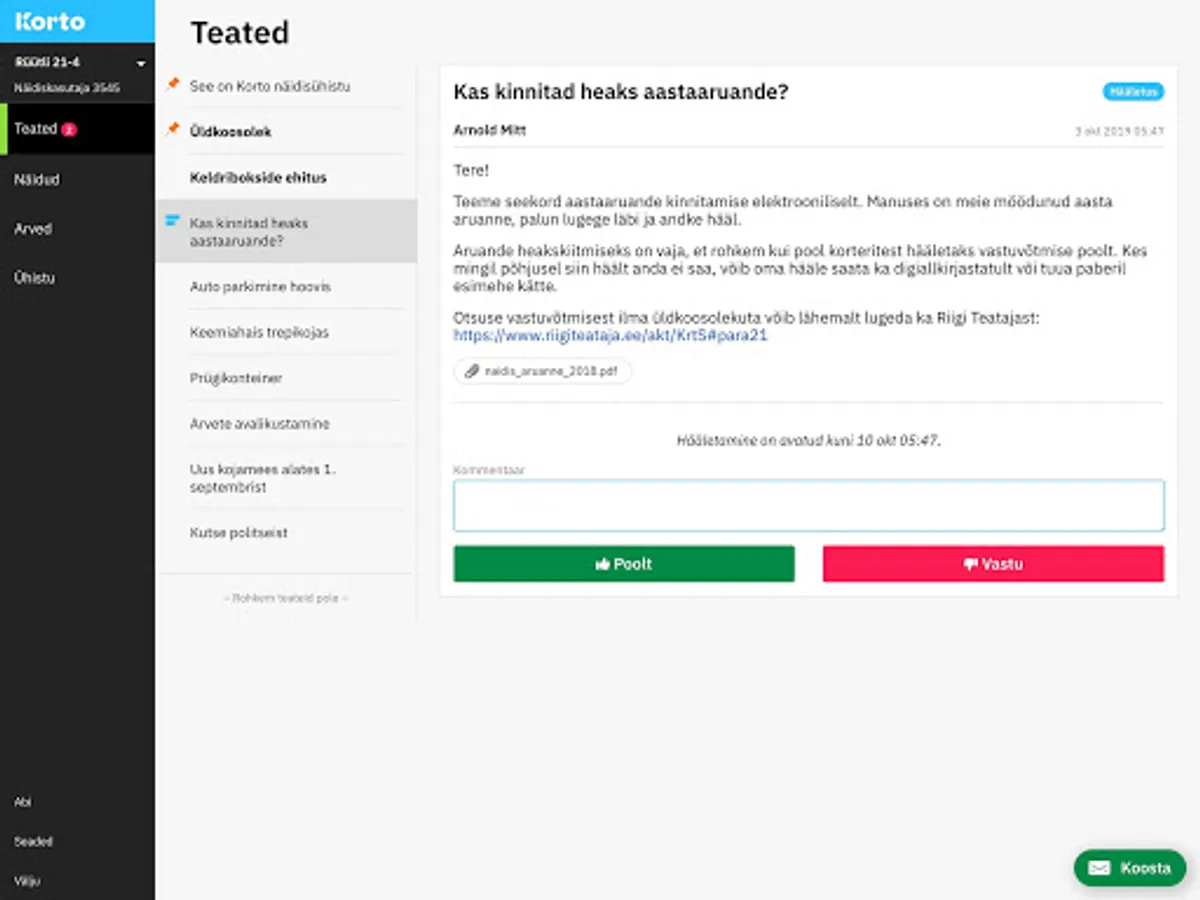Open Seaded in the sidebar
Image resolution: width=1200 pixels, height=900 pixels.
point(33,842)
